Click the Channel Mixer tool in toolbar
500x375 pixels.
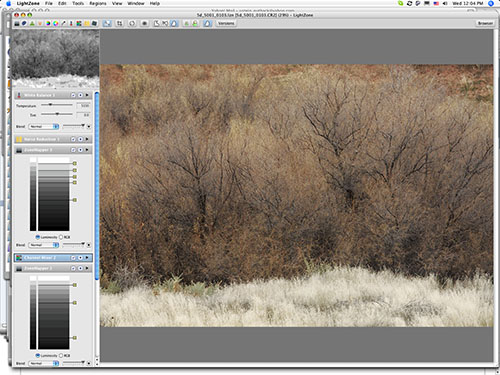pos(79,23)
